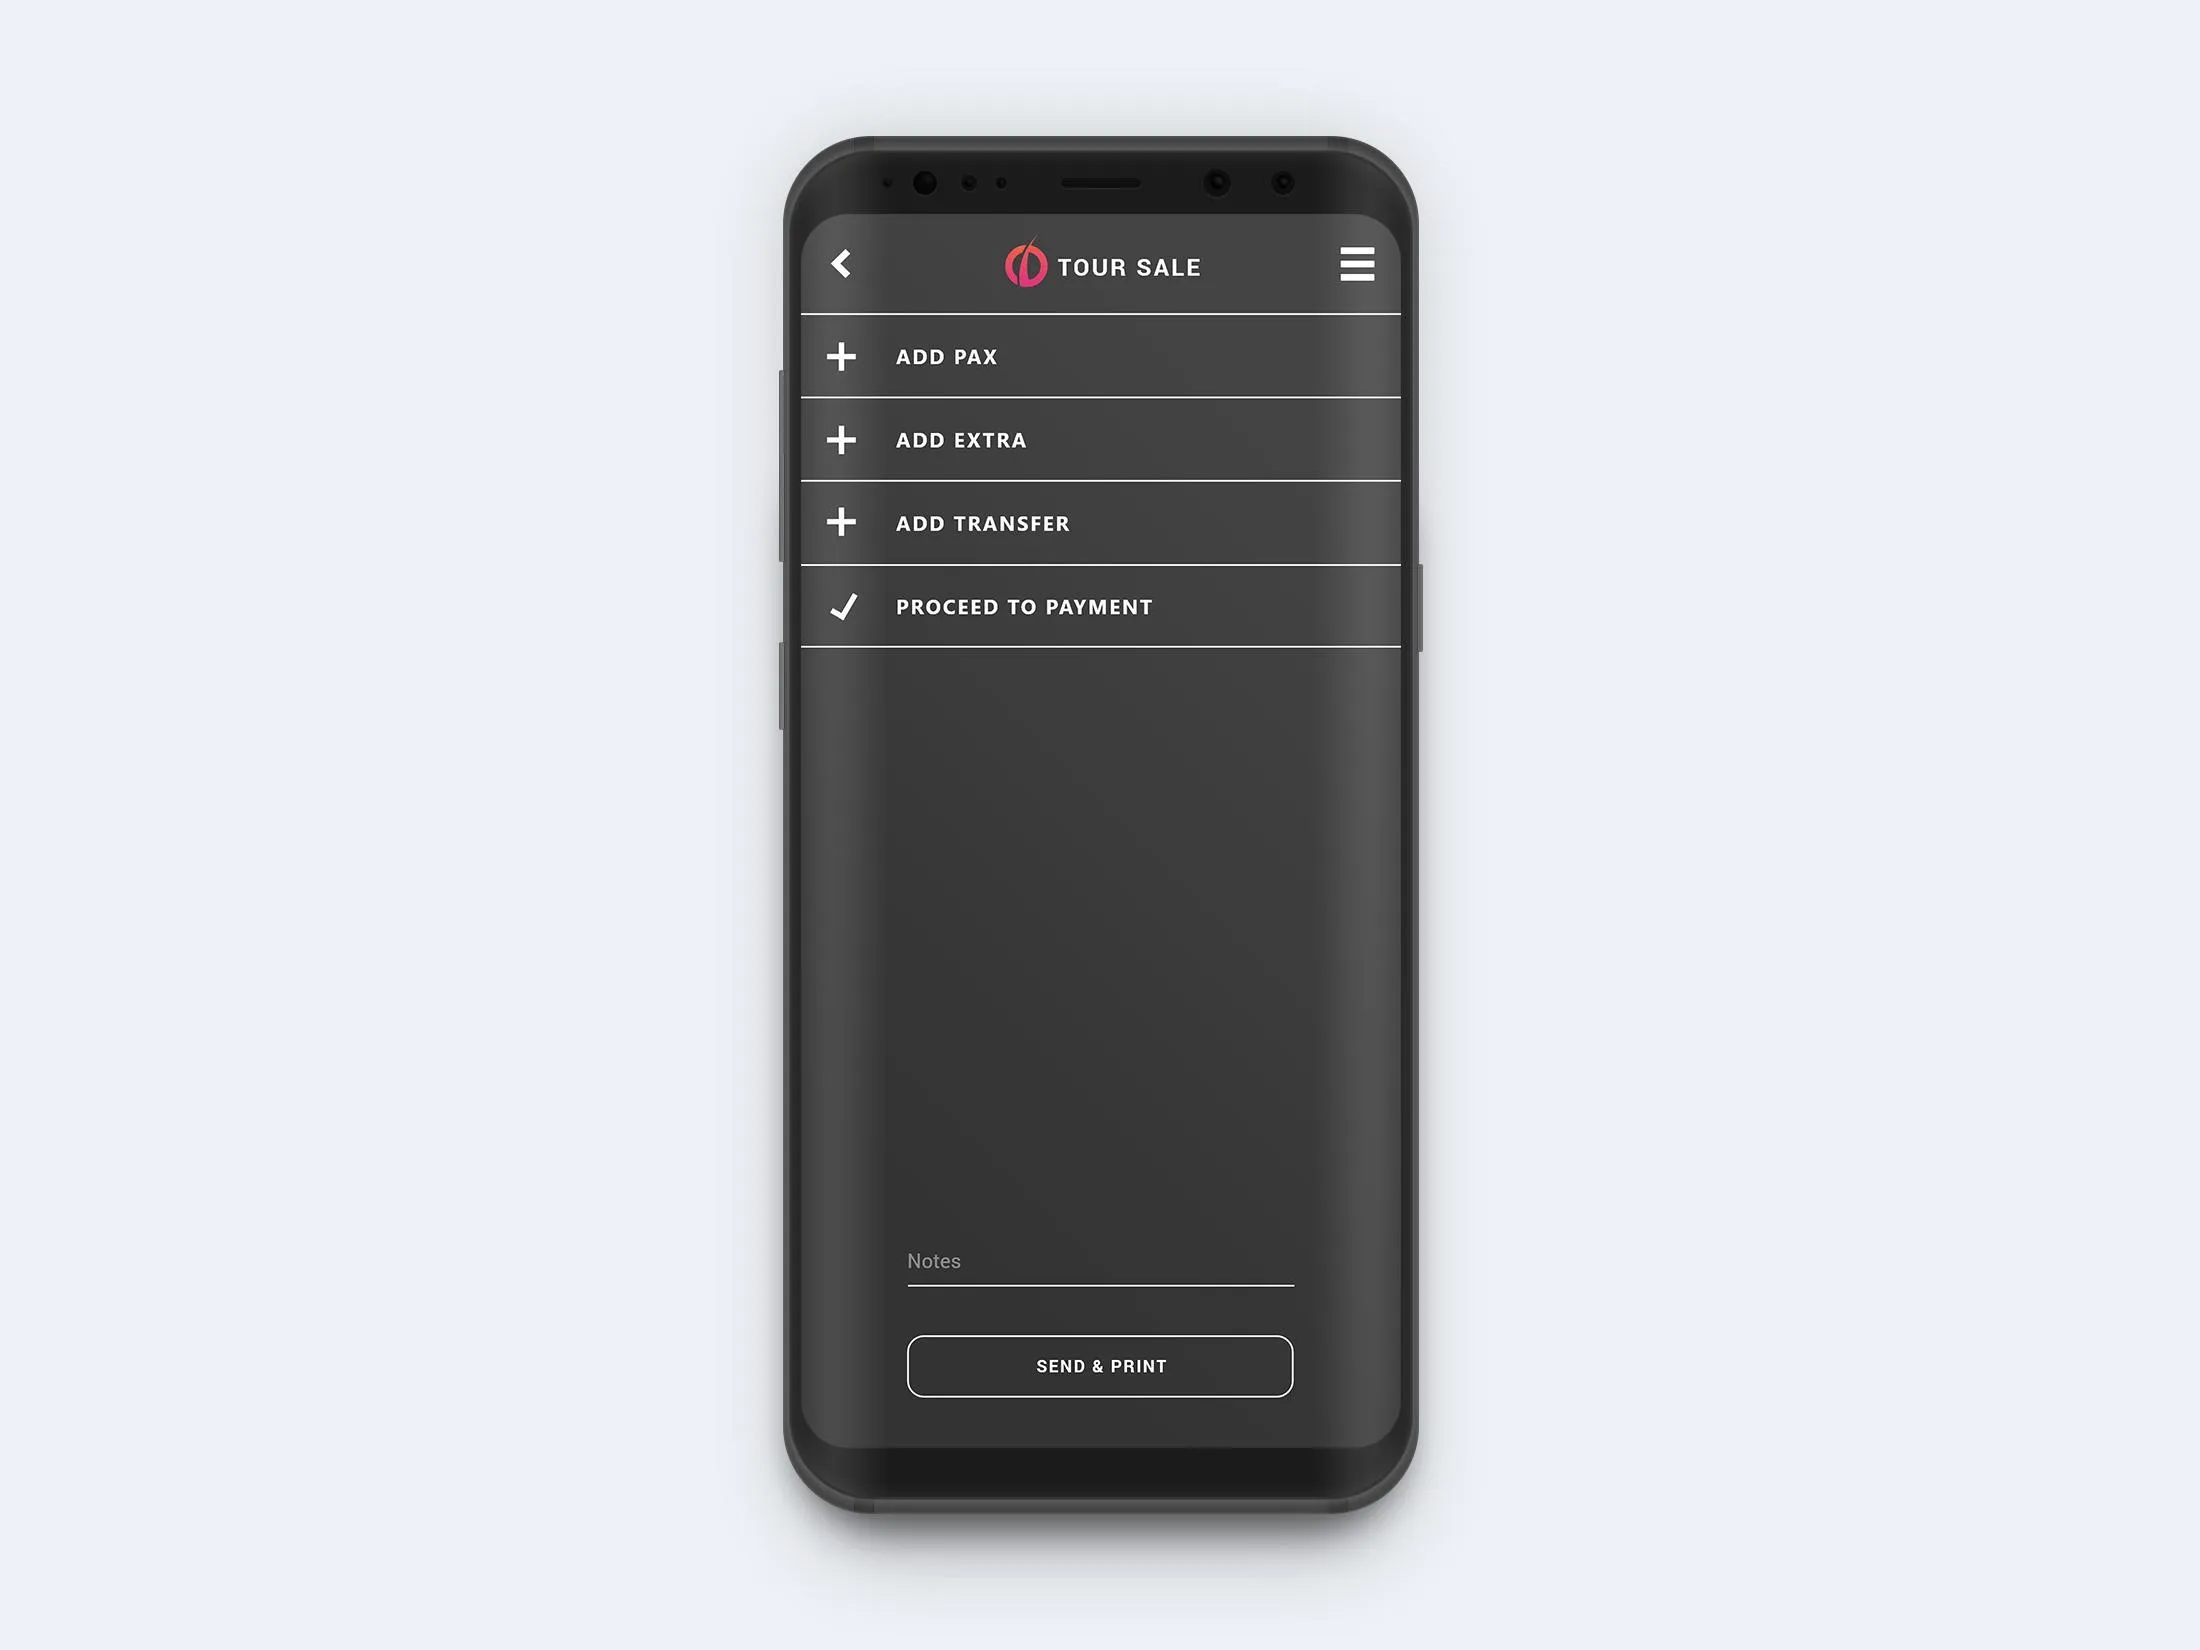Tap the ADD TRANSFER plus icon
Screen dimensions: 2200x1650
tap(844, 523)
